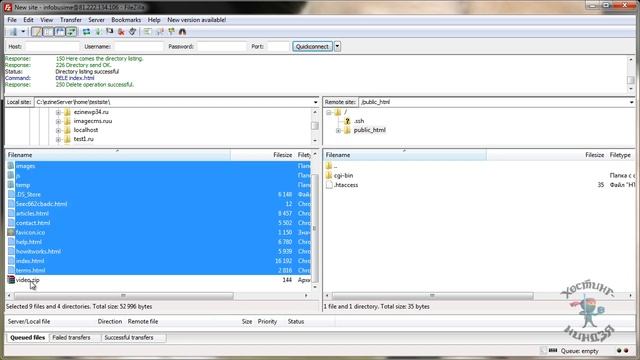
Task: Sort remote files by Filetype header
Action: (x=620, y=155)
